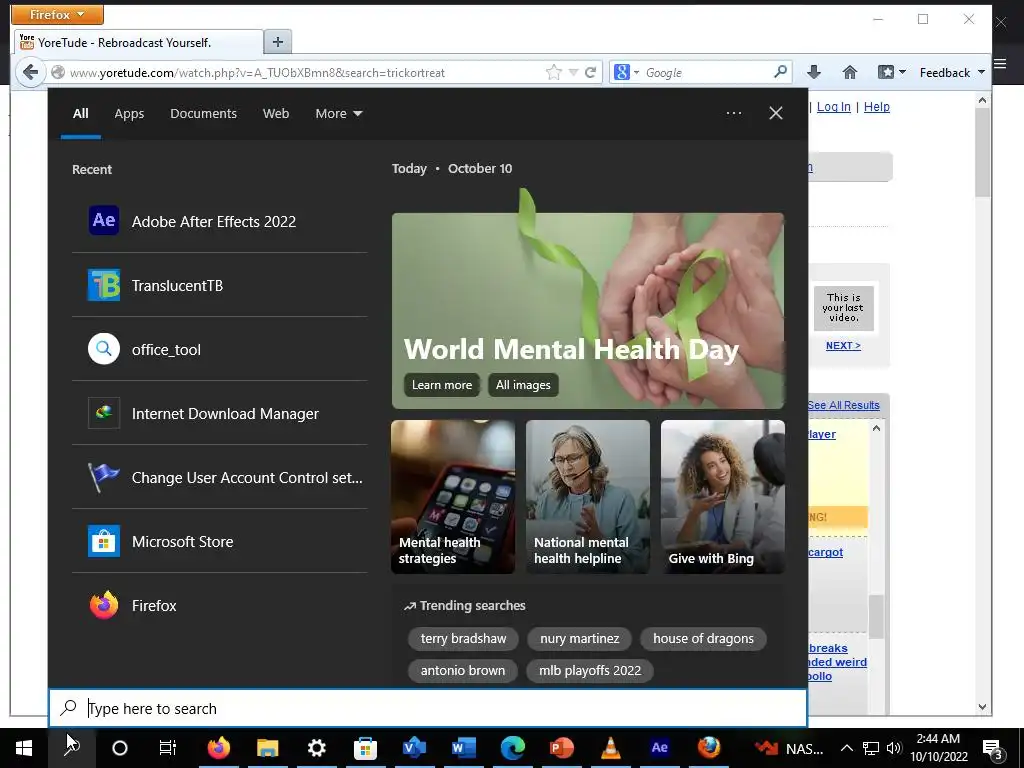1024x768 pixels.
Task: Click Learn more on World Mental Health Day
Action: 441,385
